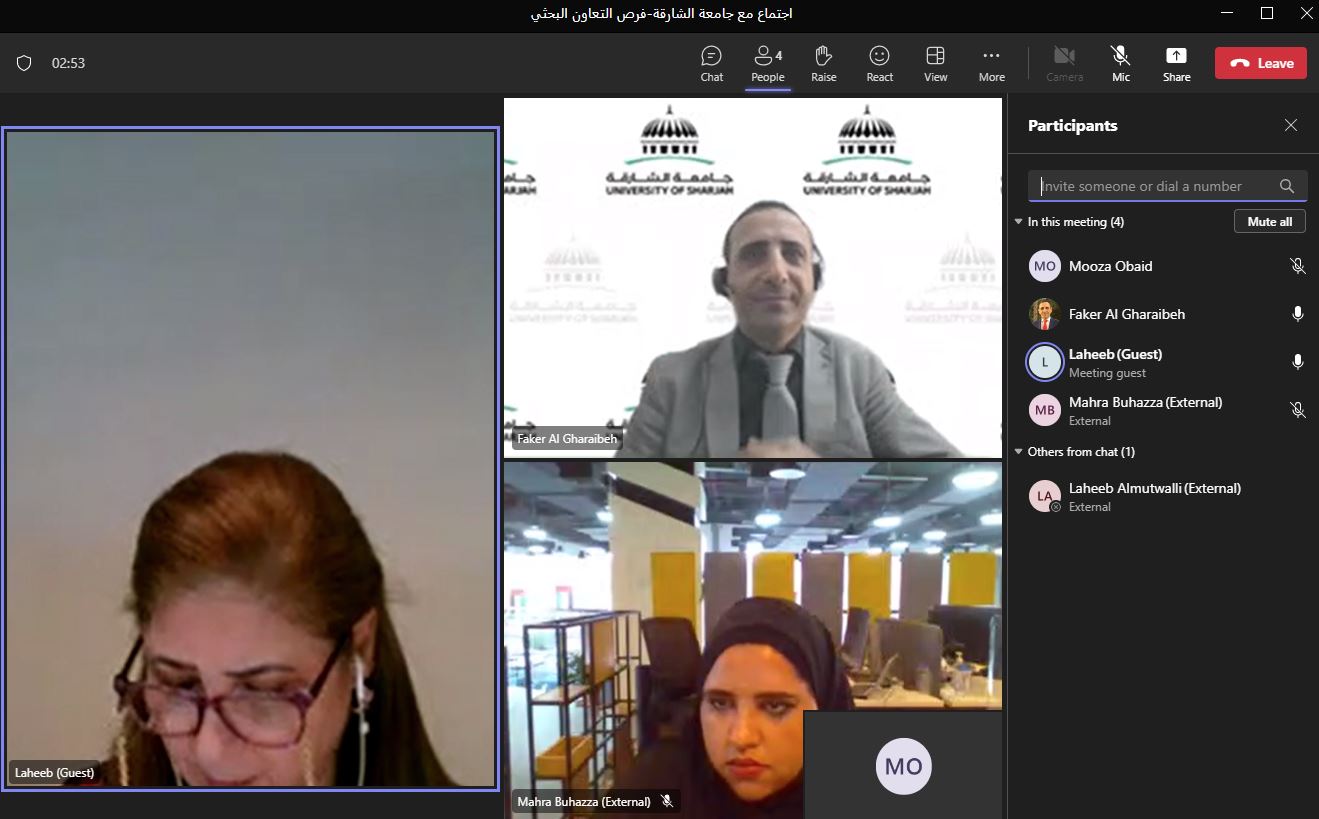The height and width of the screenshot is (819, 1319).
Task: Open the View layout options
Action: pos(935,63)
